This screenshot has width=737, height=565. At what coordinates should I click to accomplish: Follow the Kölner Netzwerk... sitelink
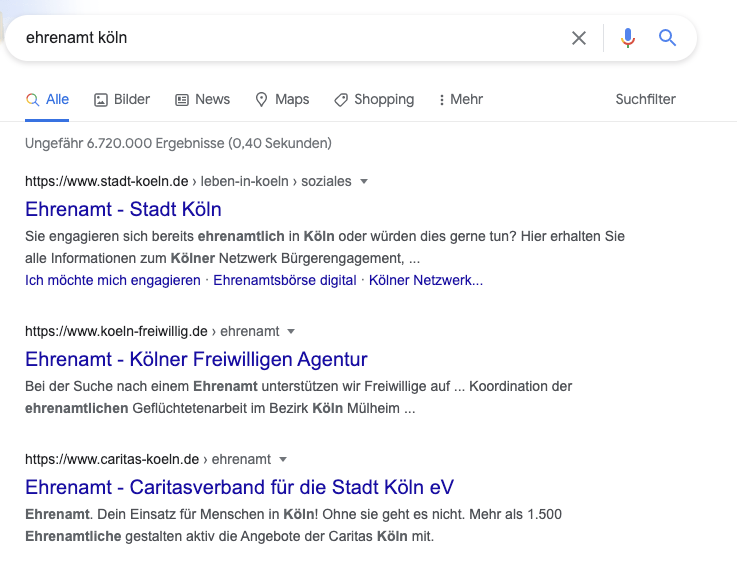426,280
